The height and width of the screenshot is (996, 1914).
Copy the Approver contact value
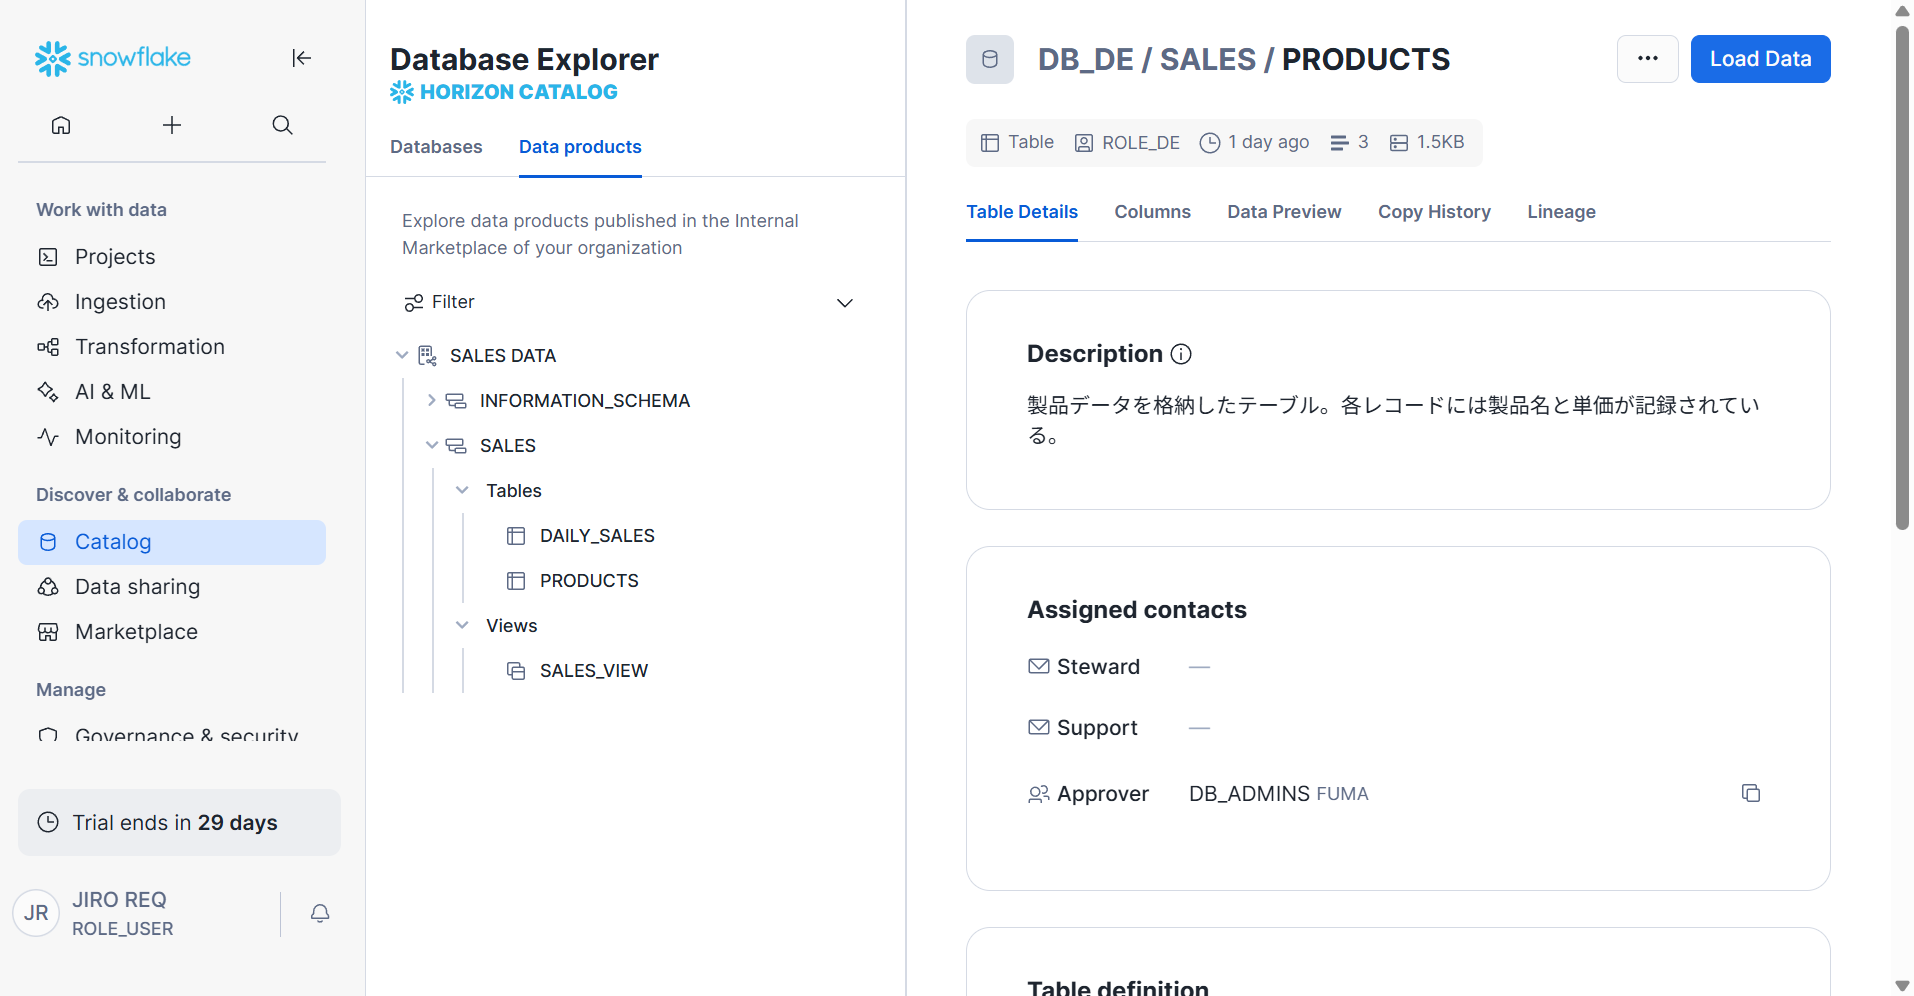tap(1750, 793)
